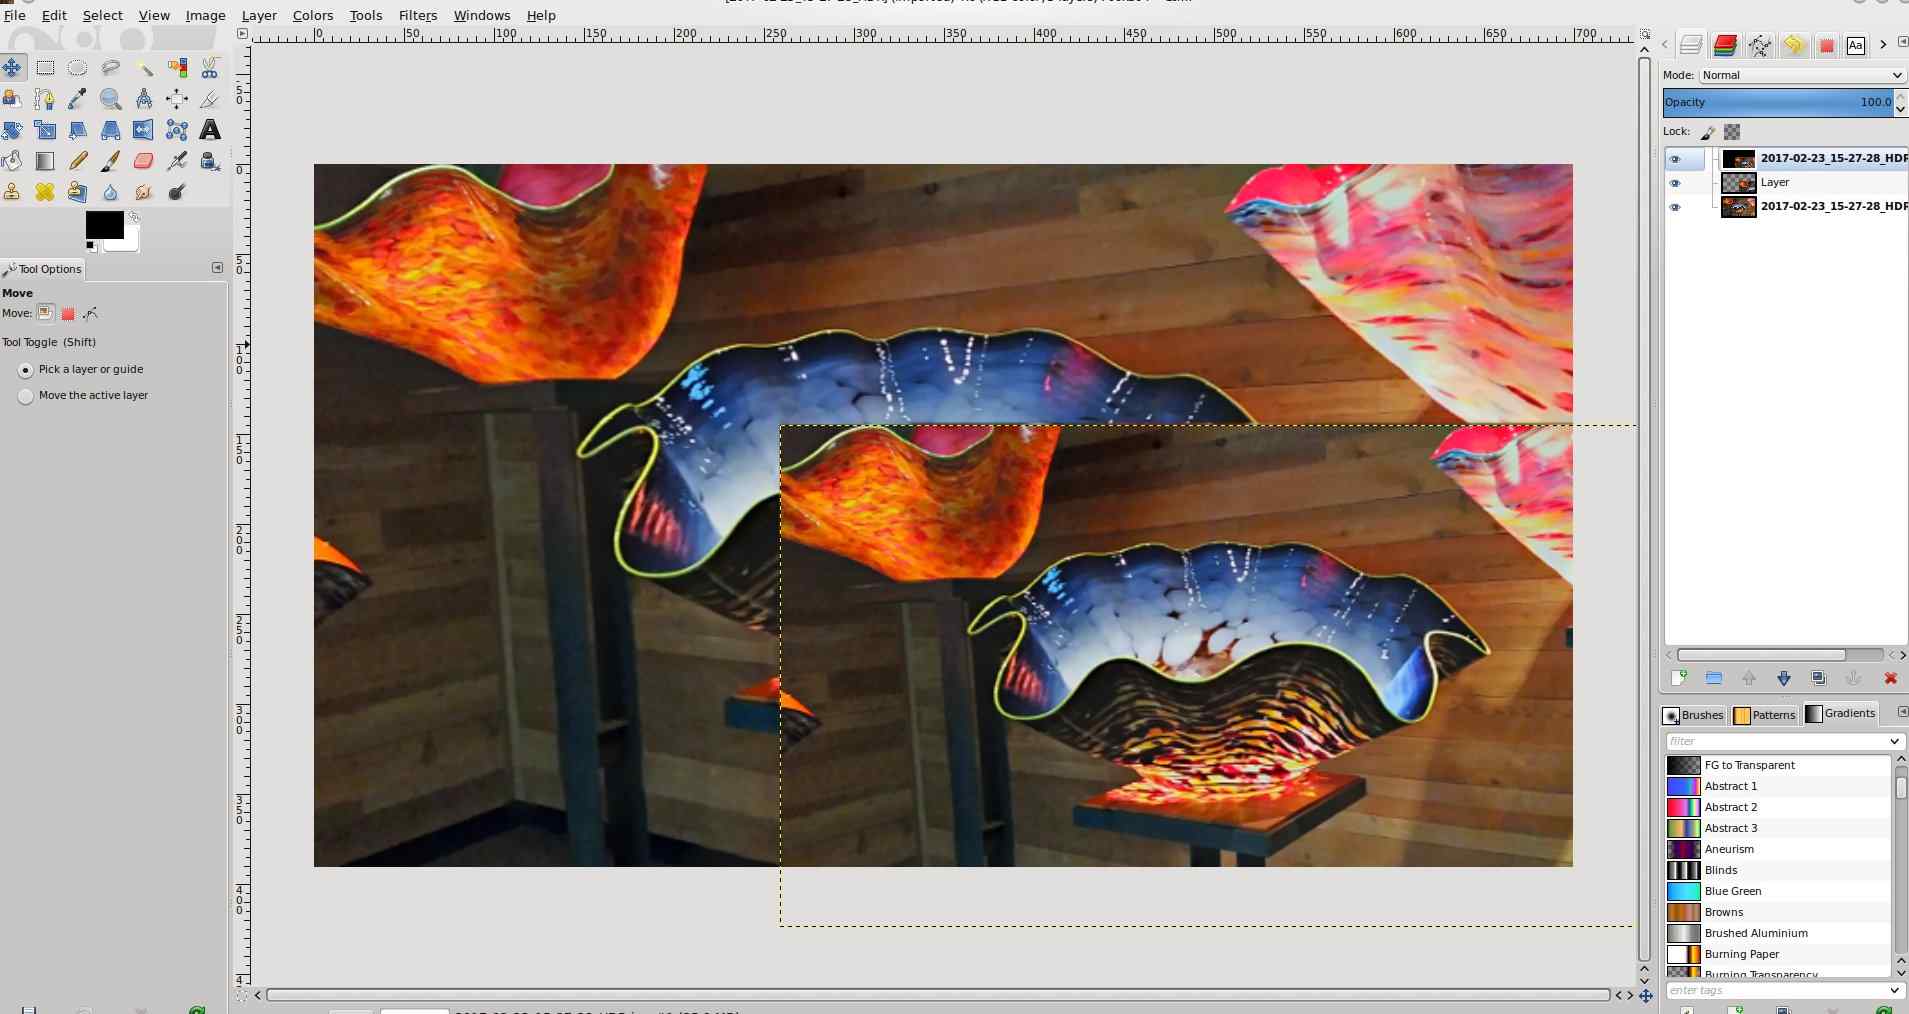1909x1014 pixels.
Task: Select the Color Picker eyedropper tool
Action: point(78,99)
